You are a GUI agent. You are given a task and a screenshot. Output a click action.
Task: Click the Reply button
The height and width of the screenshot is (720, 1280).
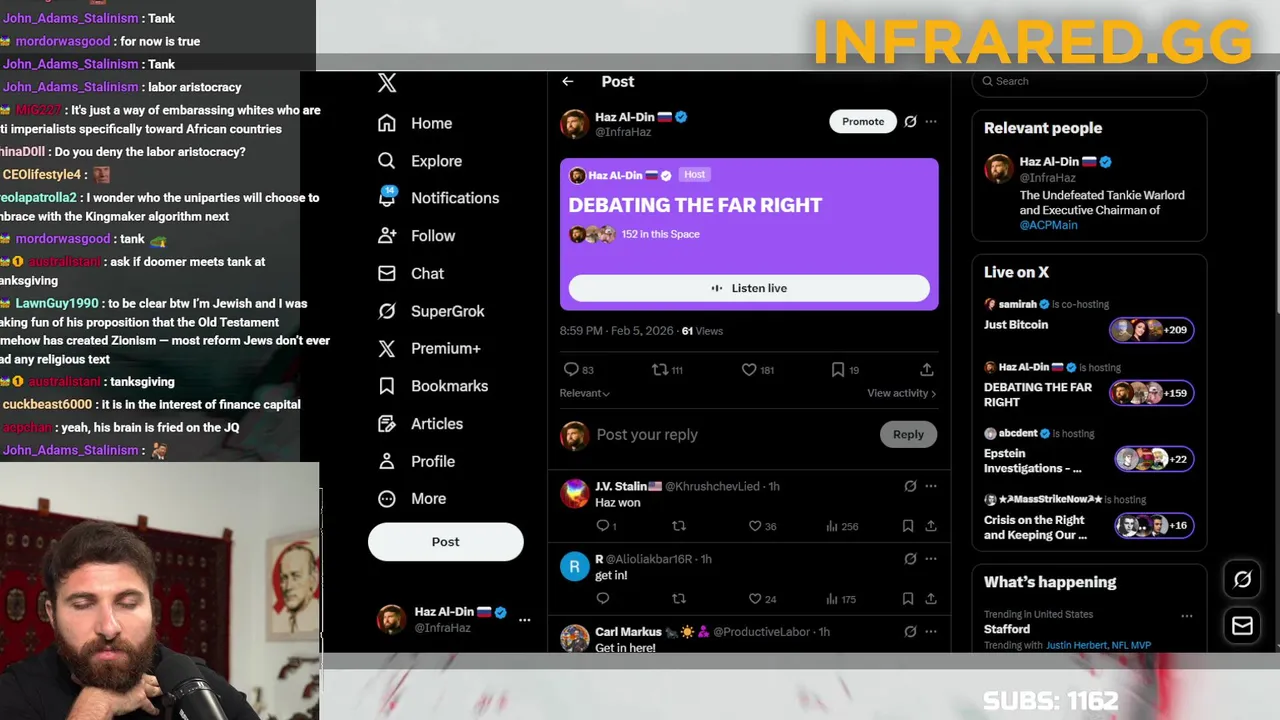[908, 434]
